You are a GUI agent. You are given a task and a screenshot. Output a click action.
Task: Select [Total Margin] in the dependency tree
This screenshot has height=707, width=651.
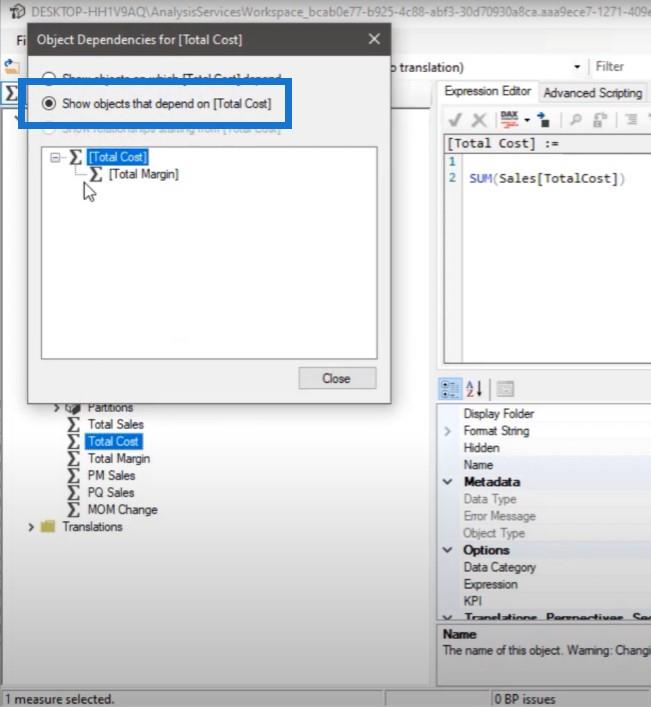tap(144, 174)
